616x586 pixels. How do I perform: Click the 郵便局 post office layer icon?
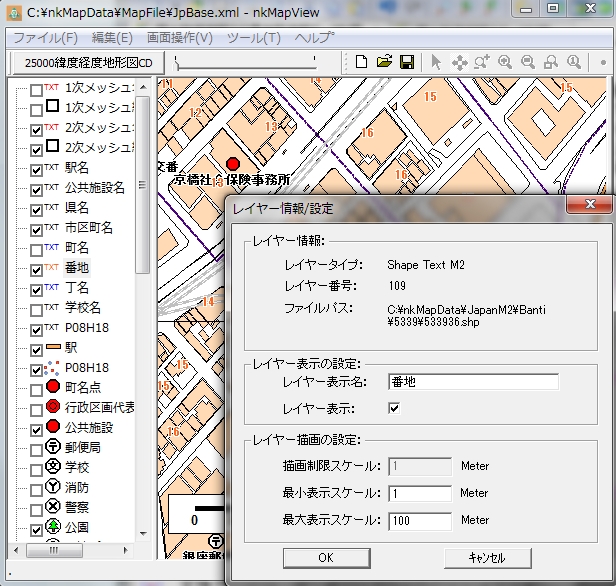[52, 447]
